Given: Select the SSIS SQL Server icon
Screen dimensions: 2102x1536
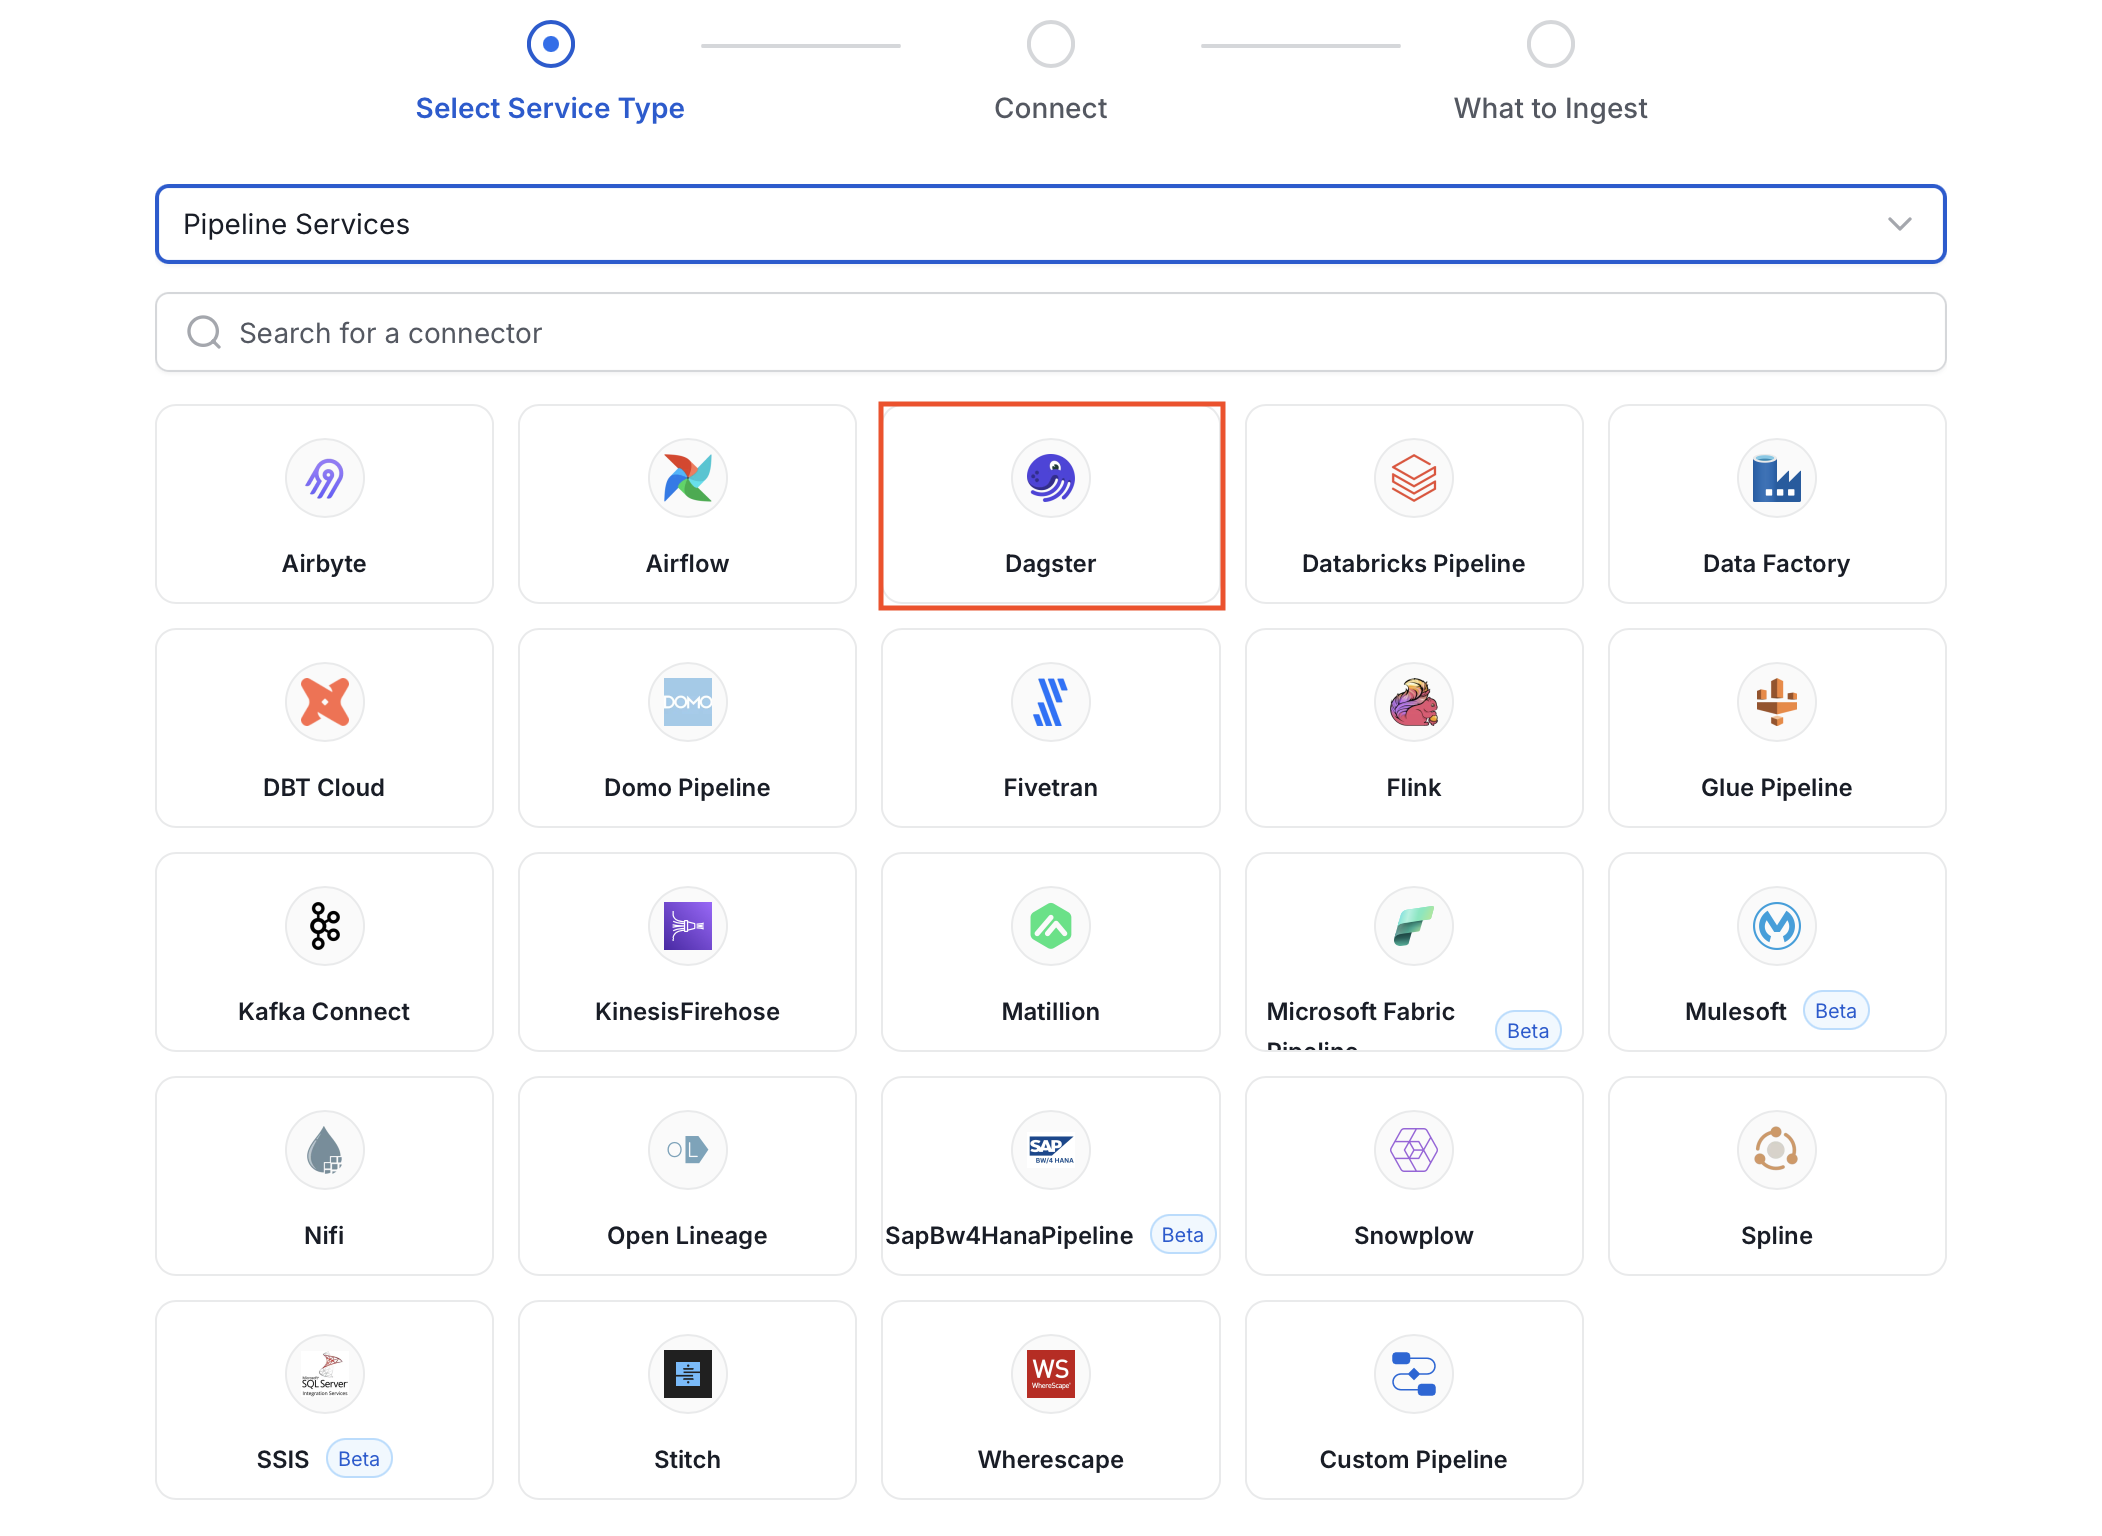Looking at the screenshot, I should [325, 1374].
